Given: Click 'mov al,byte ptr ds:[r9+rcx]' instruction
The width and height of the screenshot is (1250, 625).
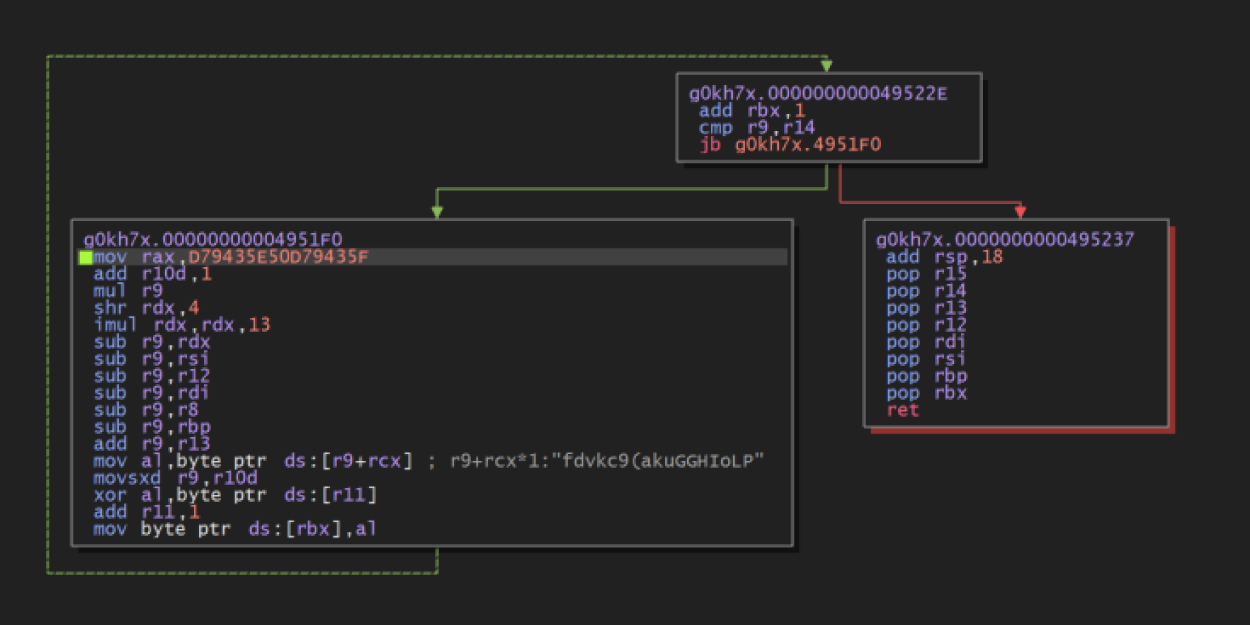Looking at the screenshot, I should click(253, 461).
